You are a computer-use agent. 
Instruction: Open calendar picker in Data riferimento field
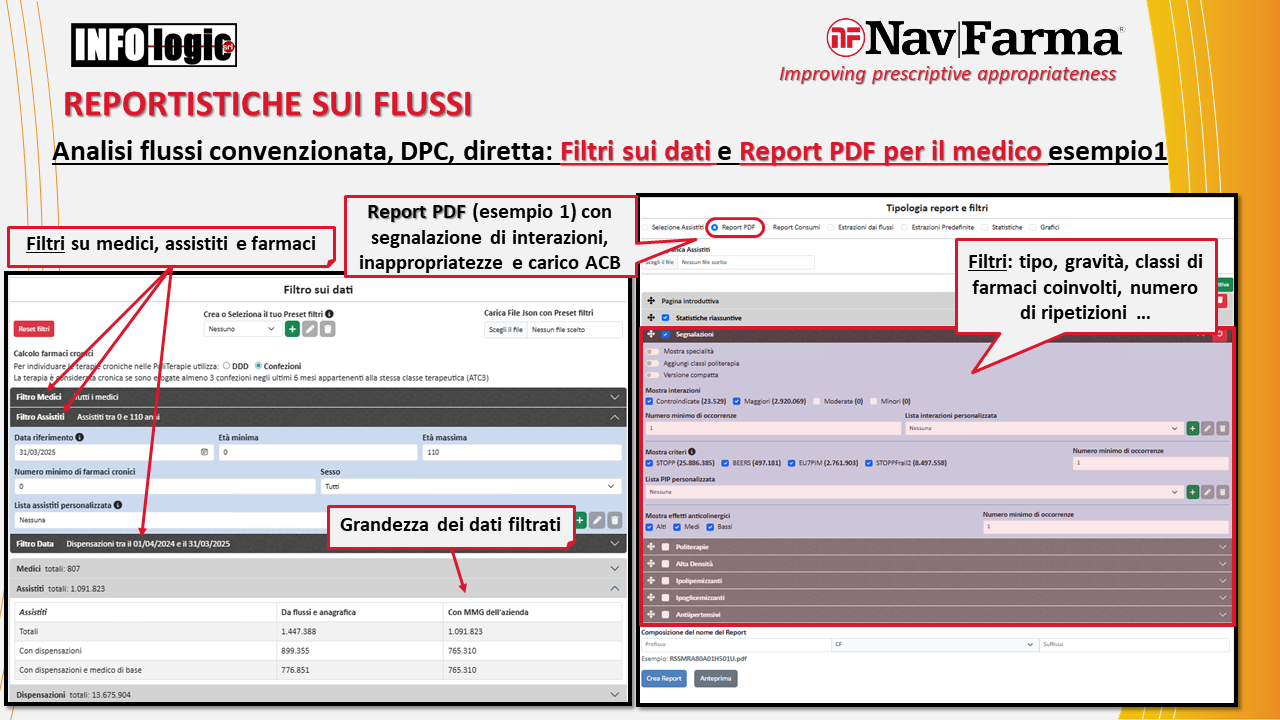pos(204,453)
